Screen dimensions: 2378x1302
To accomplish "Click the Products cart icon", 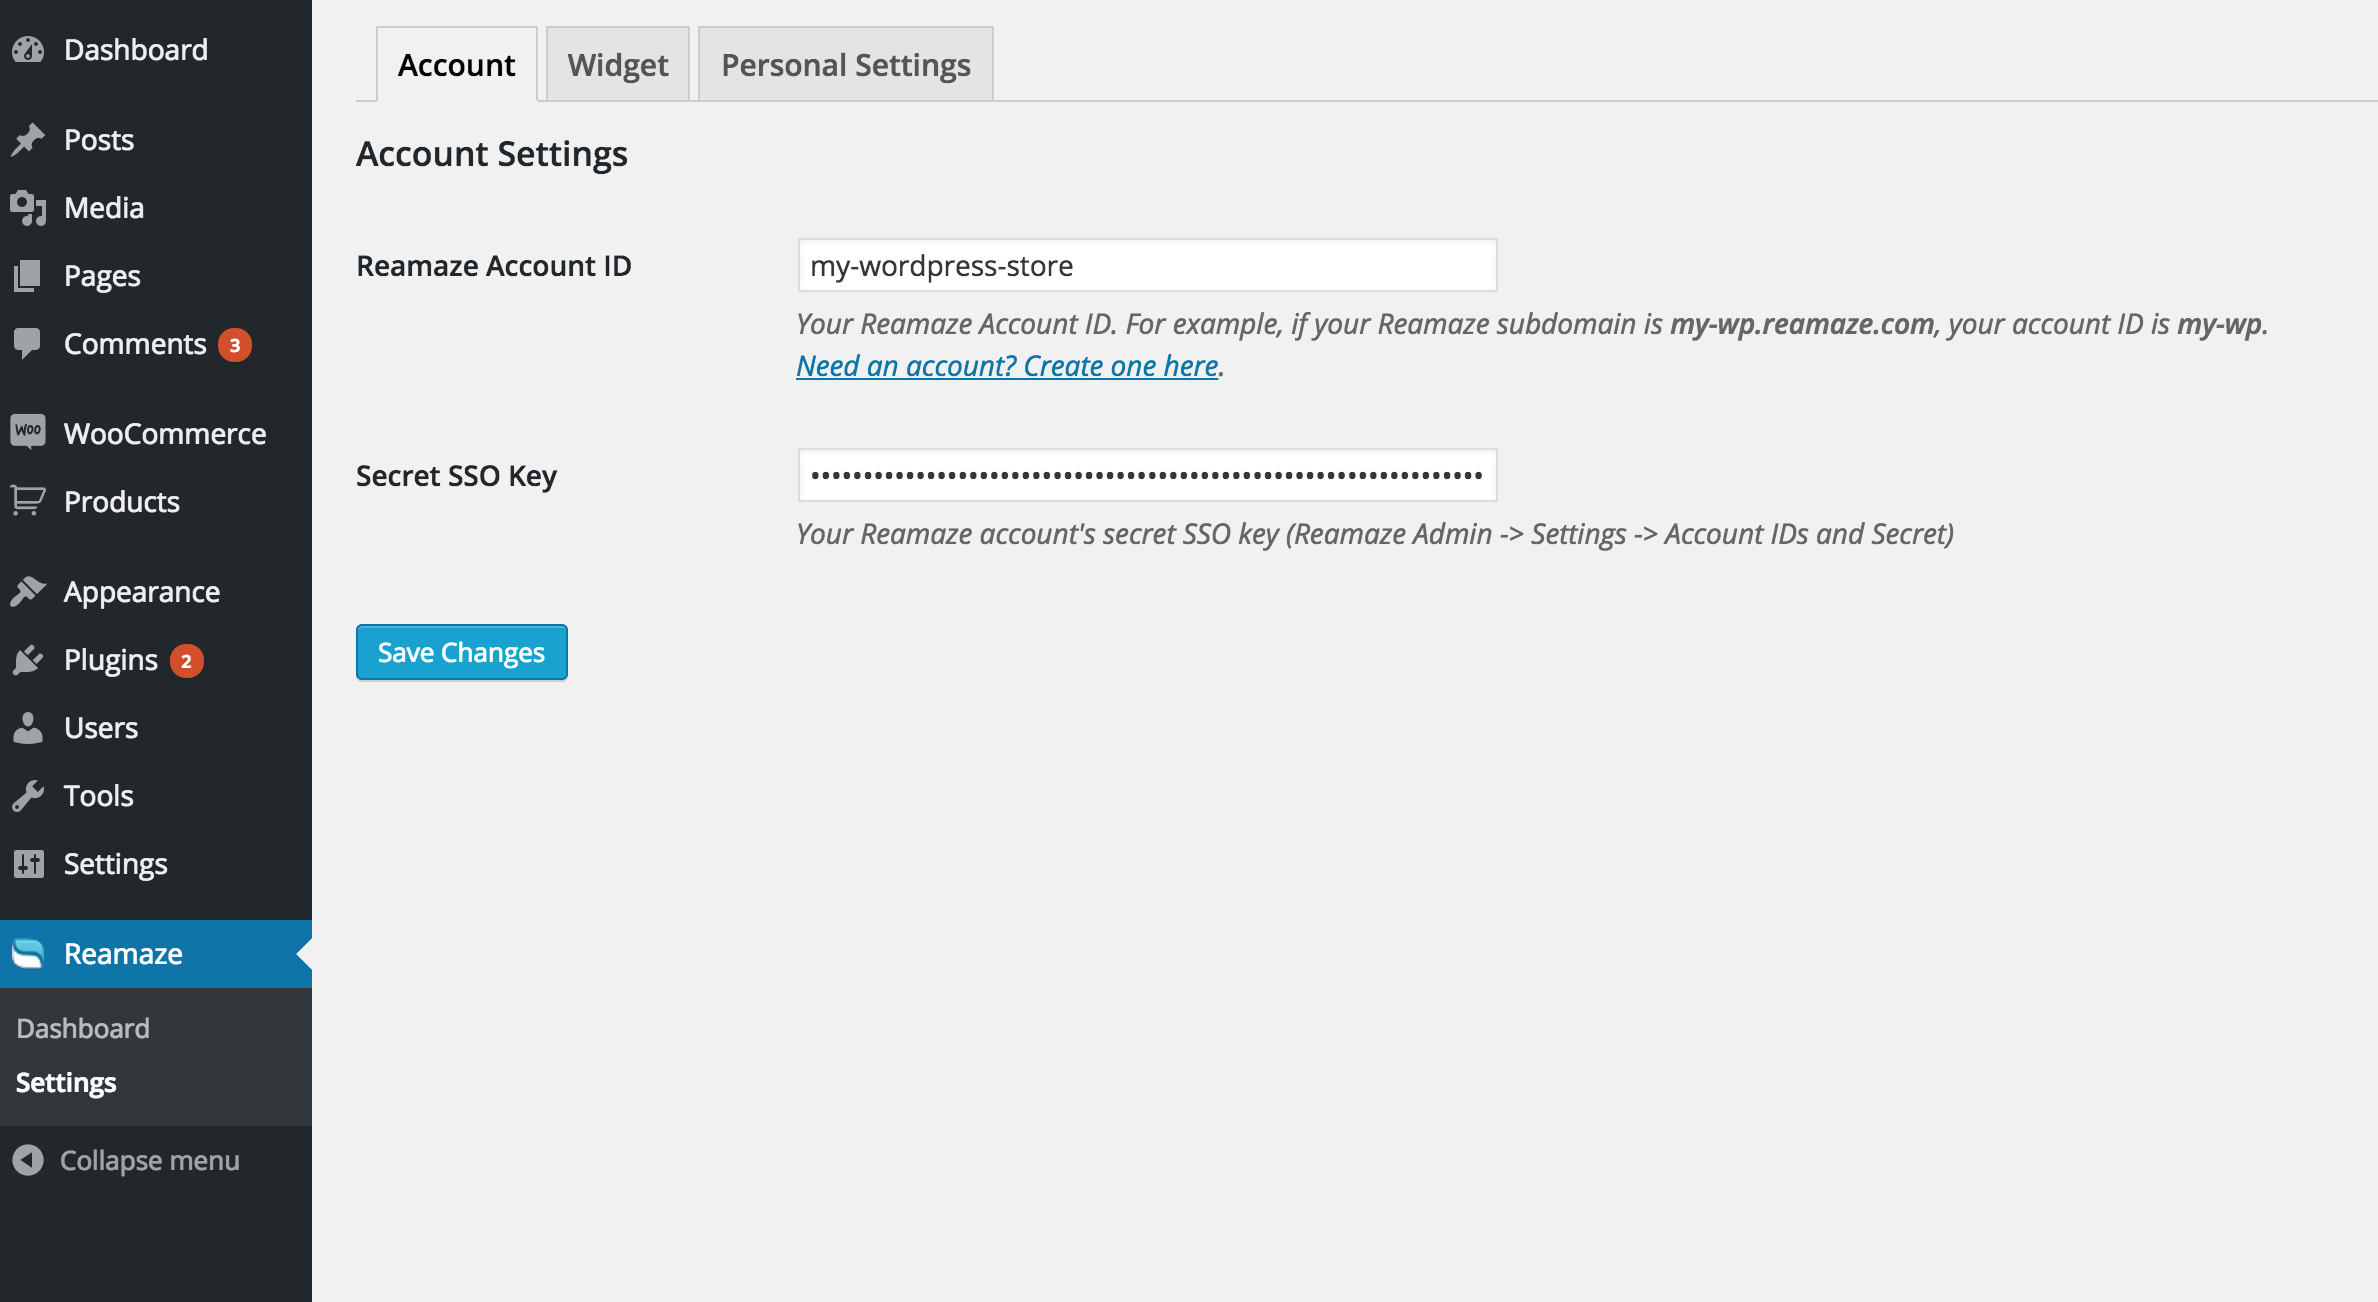I will coord(28,500).
